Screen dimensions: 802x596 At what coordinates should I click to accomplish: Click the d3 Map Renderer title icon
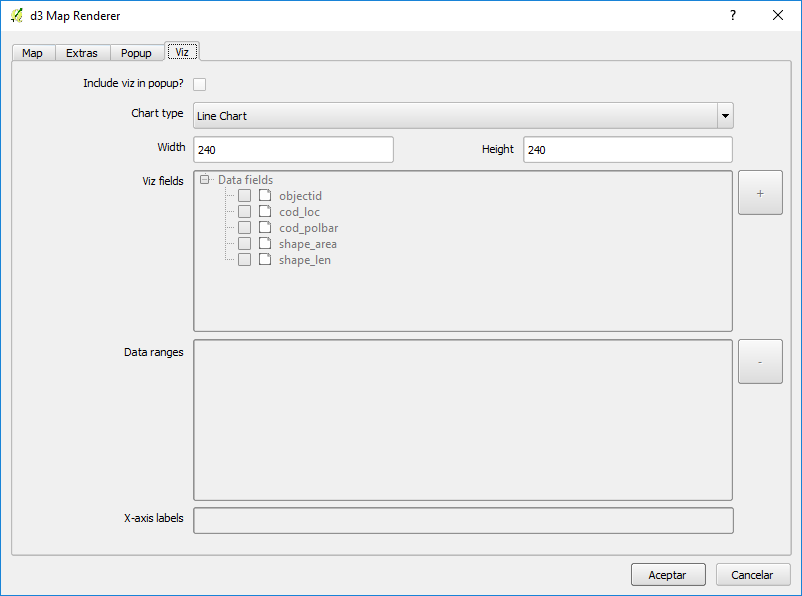point(16,15)
